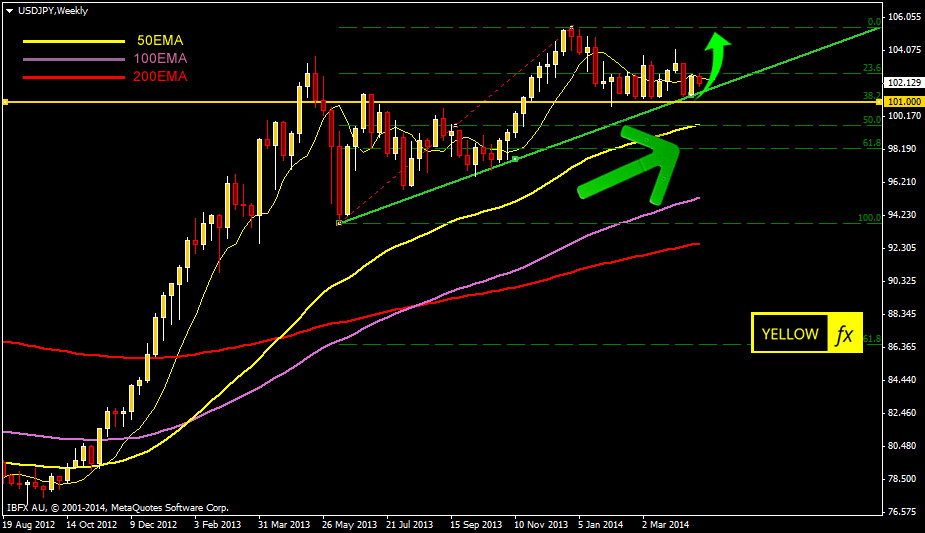Click the 106.055 price scale label
This screenshot has height=533, width=925.
903,17
